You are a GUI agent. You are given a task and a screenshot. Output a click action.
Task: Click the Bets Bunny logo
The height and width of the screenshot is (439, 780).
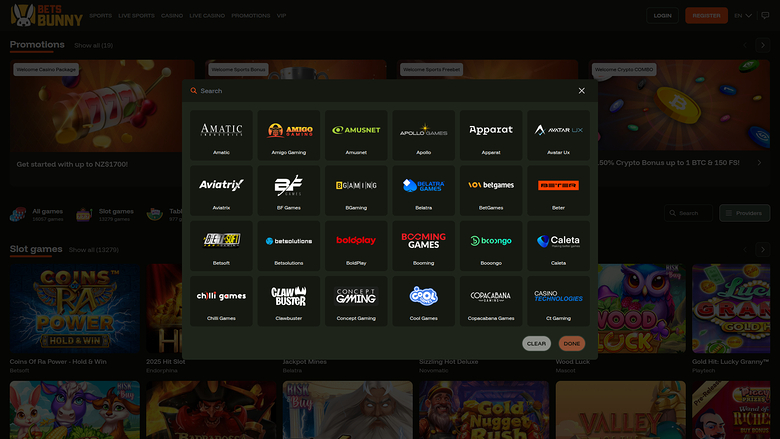pos(46,15)
